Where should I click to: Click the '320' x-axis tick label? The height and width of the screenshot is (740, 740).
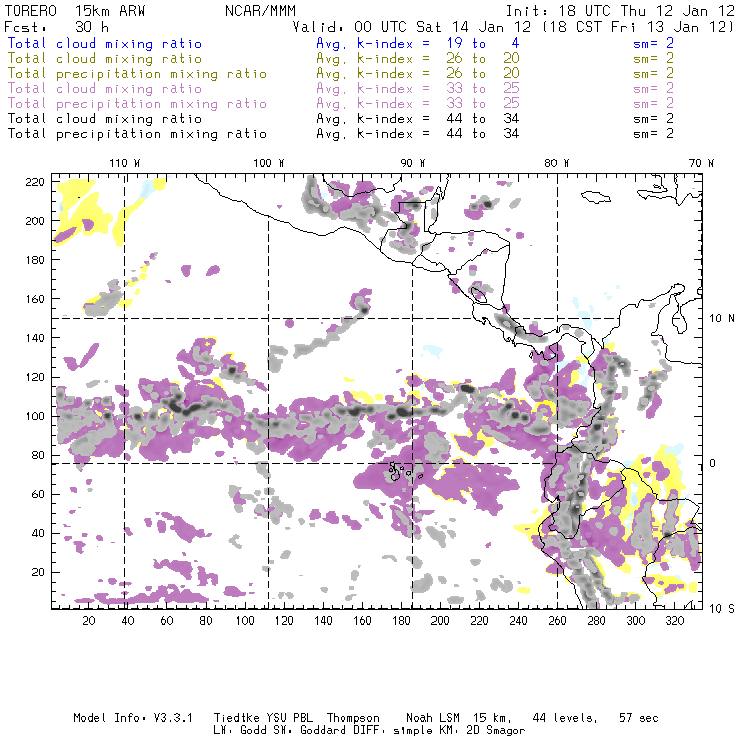pyautogui.click(x=674, y=621)
